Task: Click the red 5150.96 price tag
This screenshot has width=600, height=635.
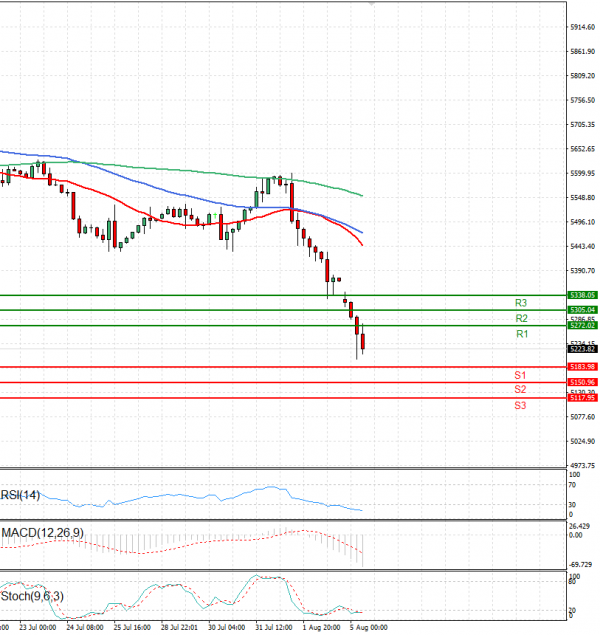Action: point(582,382)
